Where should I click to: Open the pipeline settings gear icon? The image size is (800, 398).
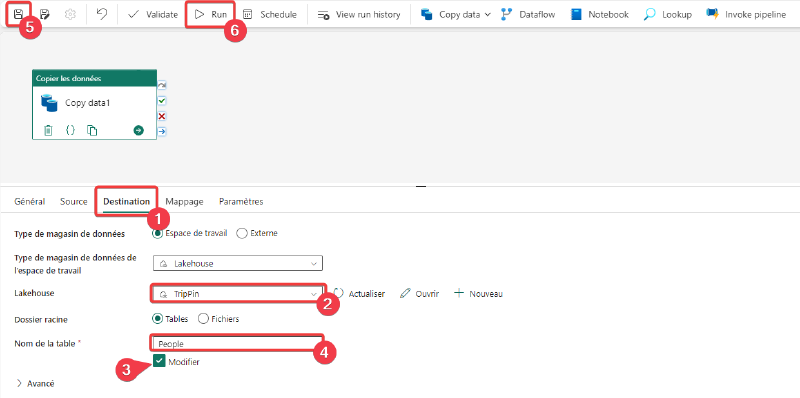[x=70, y=14]
